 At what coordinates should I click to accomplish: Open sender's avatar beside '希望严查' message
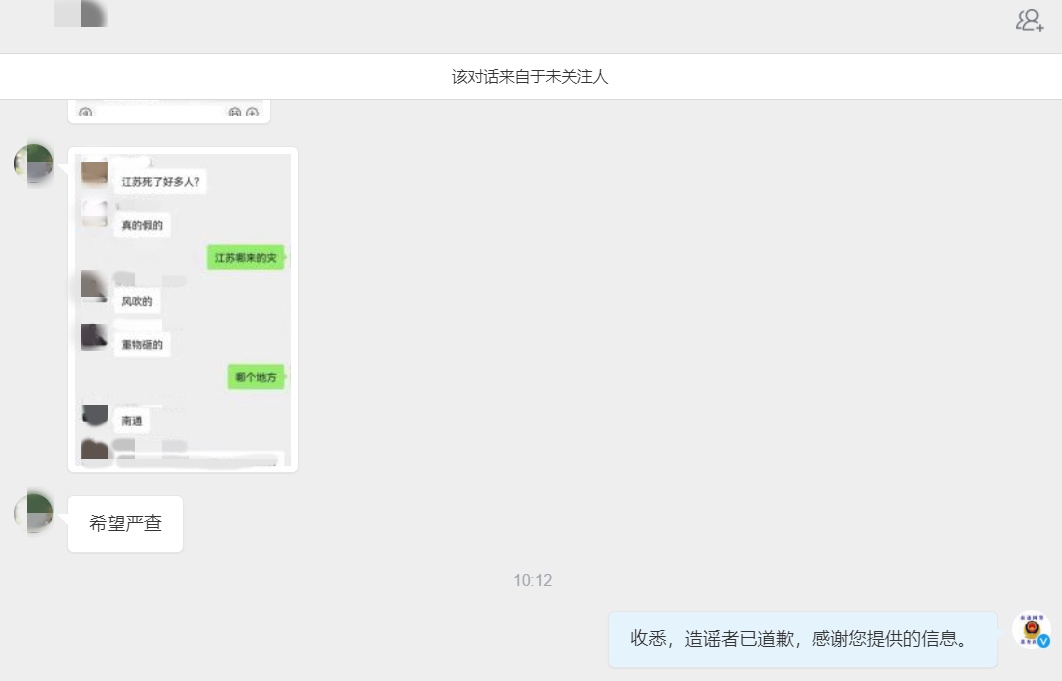tap(33, 512)
